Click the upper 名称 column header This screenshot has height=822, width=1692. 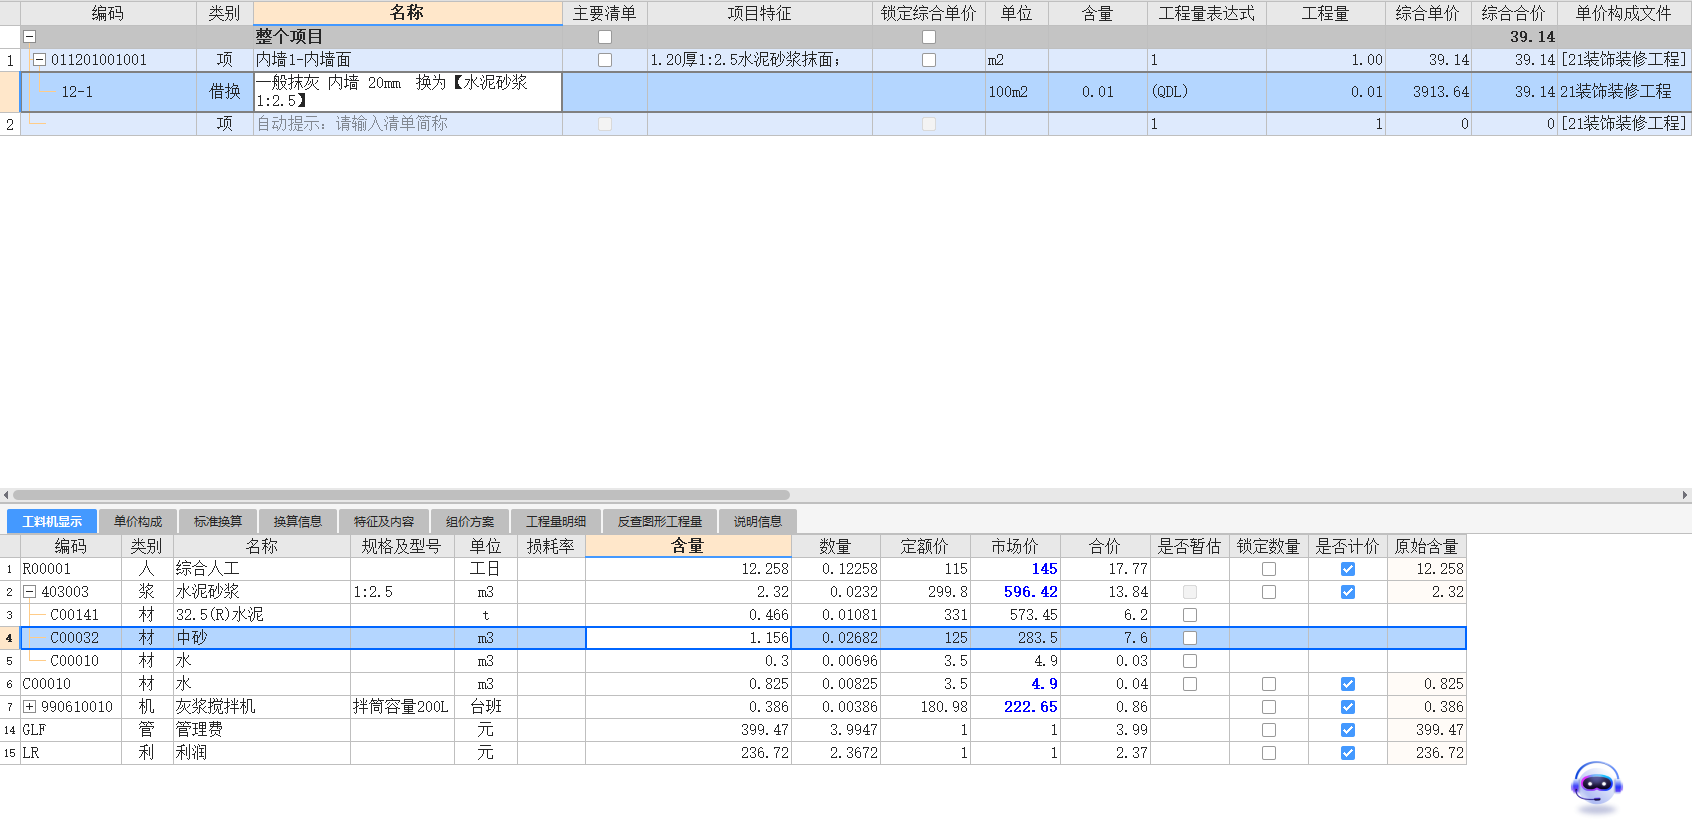click(x=407, y=13)
